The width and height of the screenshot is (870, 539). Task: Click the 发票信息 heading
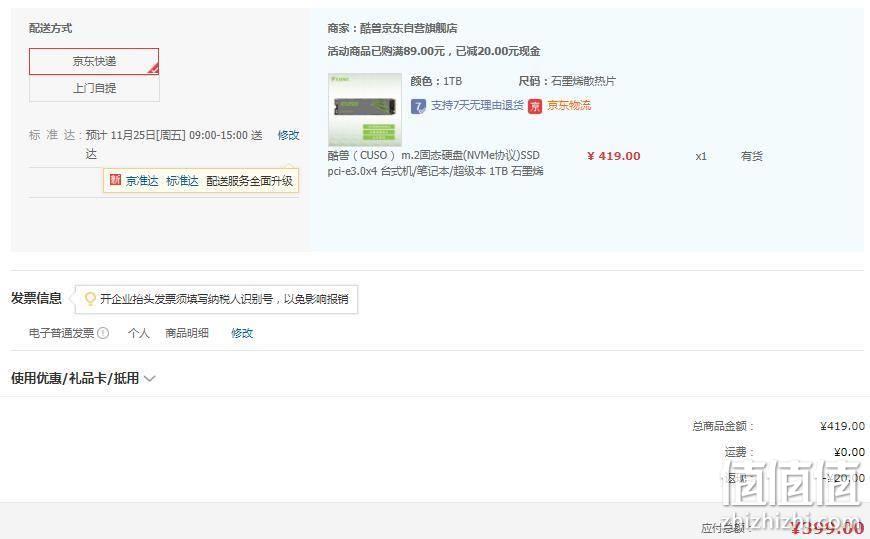[x=36, y=298]
